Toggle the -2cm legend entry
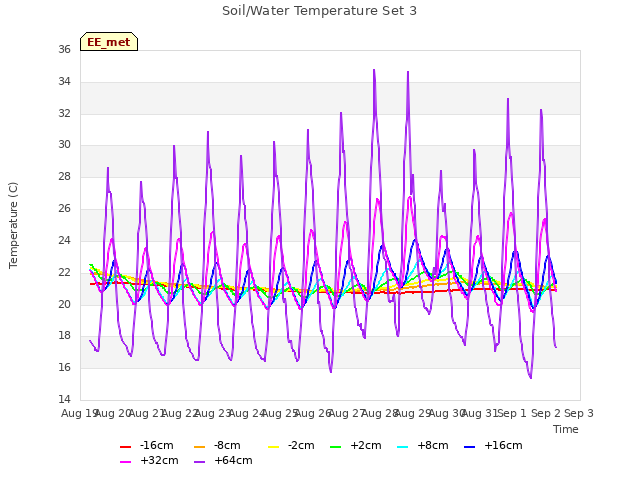Screen dimensions: 640x480 (x=291, y=445)
